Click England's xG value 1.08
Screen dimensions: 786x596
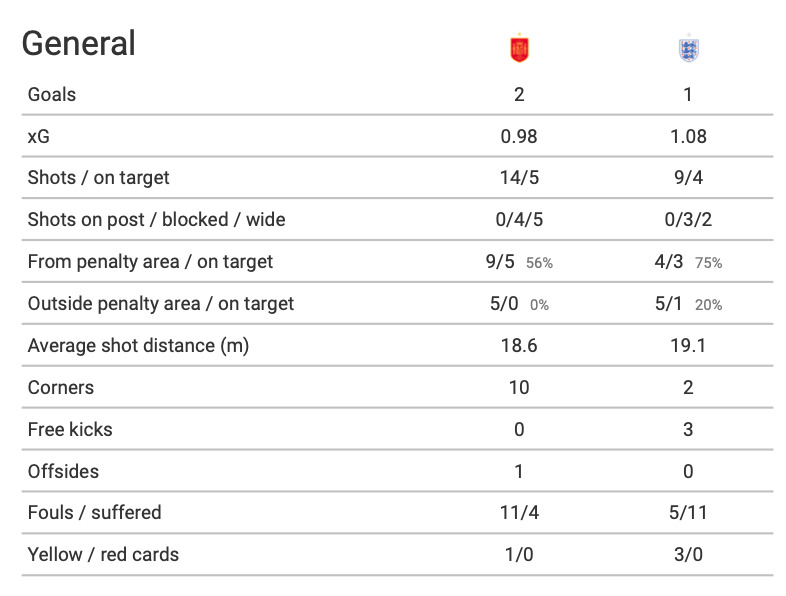point(688,137)
